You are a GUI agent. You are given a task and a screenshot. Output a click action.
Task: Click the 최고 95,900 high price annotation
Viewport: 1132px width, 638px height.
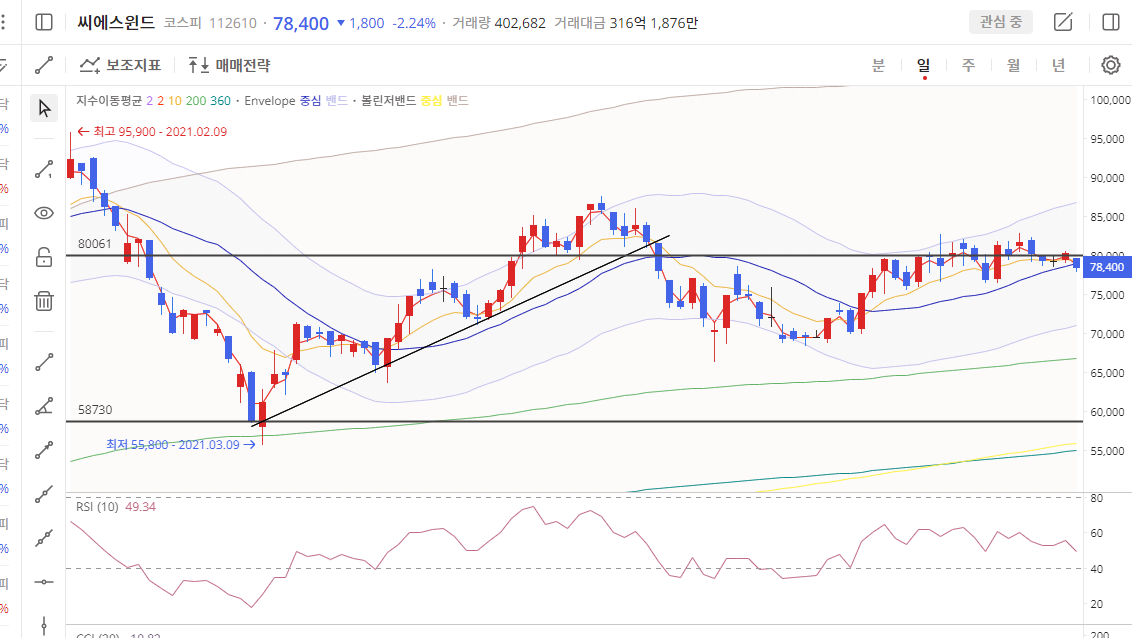point(152,131)
